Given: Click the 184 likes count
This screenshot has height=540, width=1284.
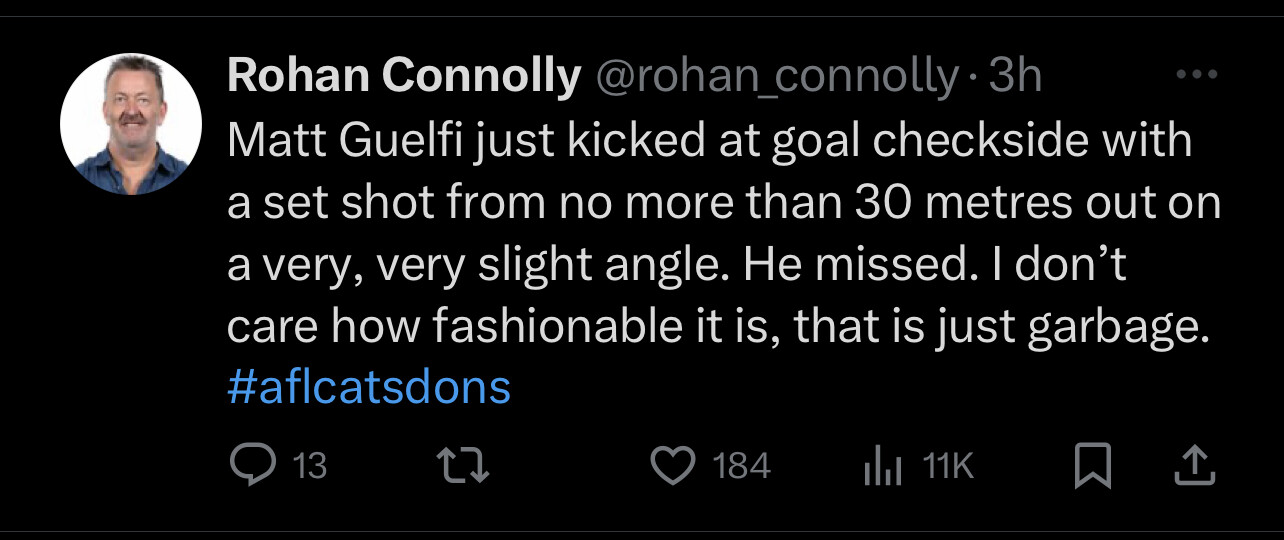Looking at the screenshot, I should click(x=741, y=466).
